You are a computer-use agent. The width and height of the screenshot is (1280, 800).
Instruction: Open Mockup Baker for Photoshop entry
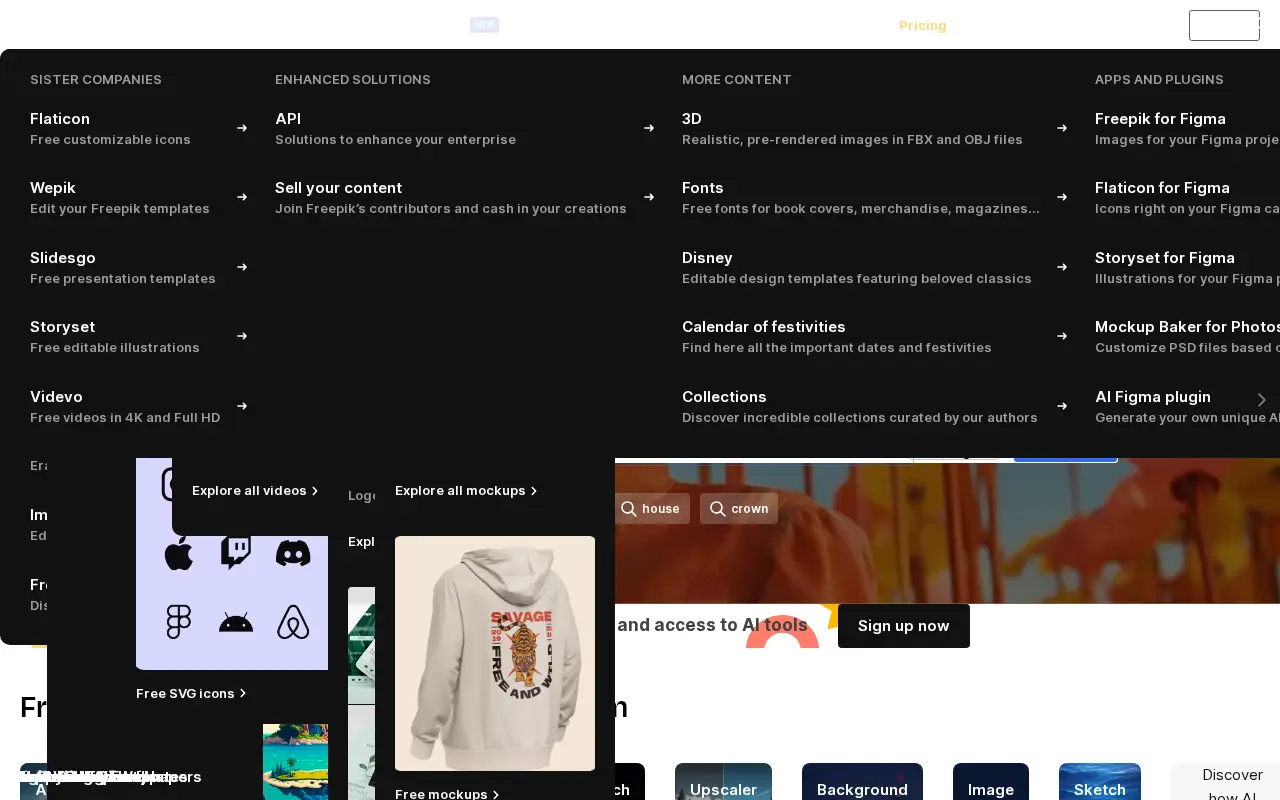[1187, 336]
